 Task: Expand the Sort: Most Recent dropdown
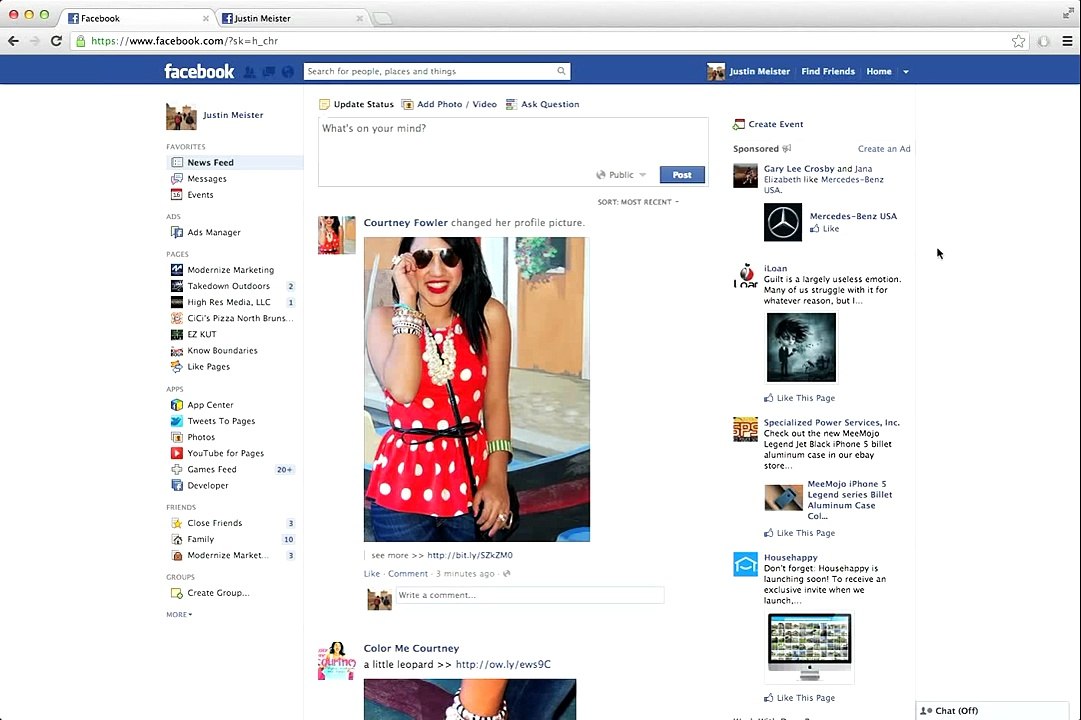[638, 202]
